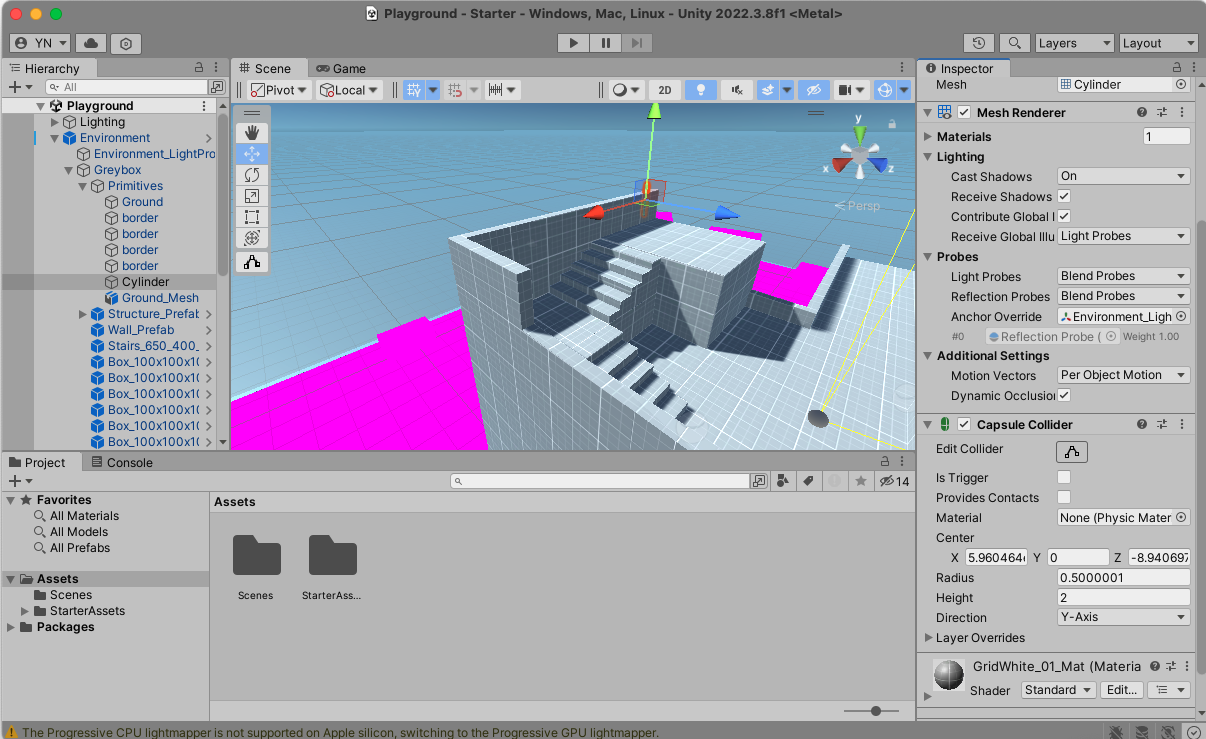Image resolution: width=1206 pixels, height=739 pixels.
Task: Click the Radius input field
Action: pyautogui.click(x=1123, y=578)
